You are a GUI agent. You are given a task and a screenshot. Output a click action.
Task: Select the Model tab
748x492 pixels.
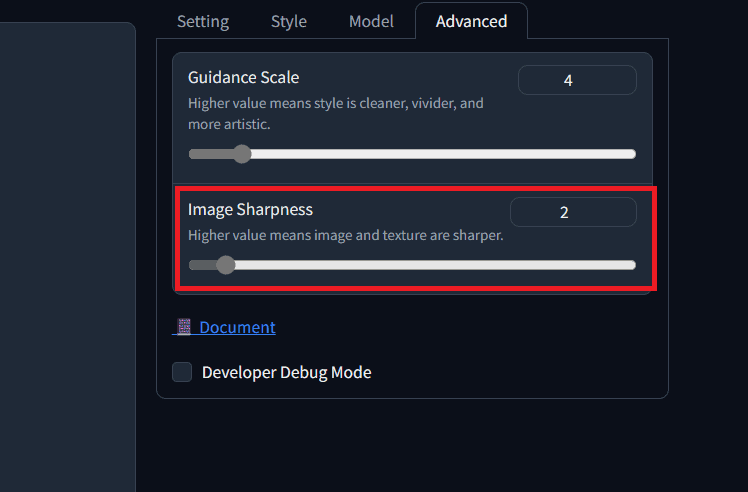(x=371, y=21)
